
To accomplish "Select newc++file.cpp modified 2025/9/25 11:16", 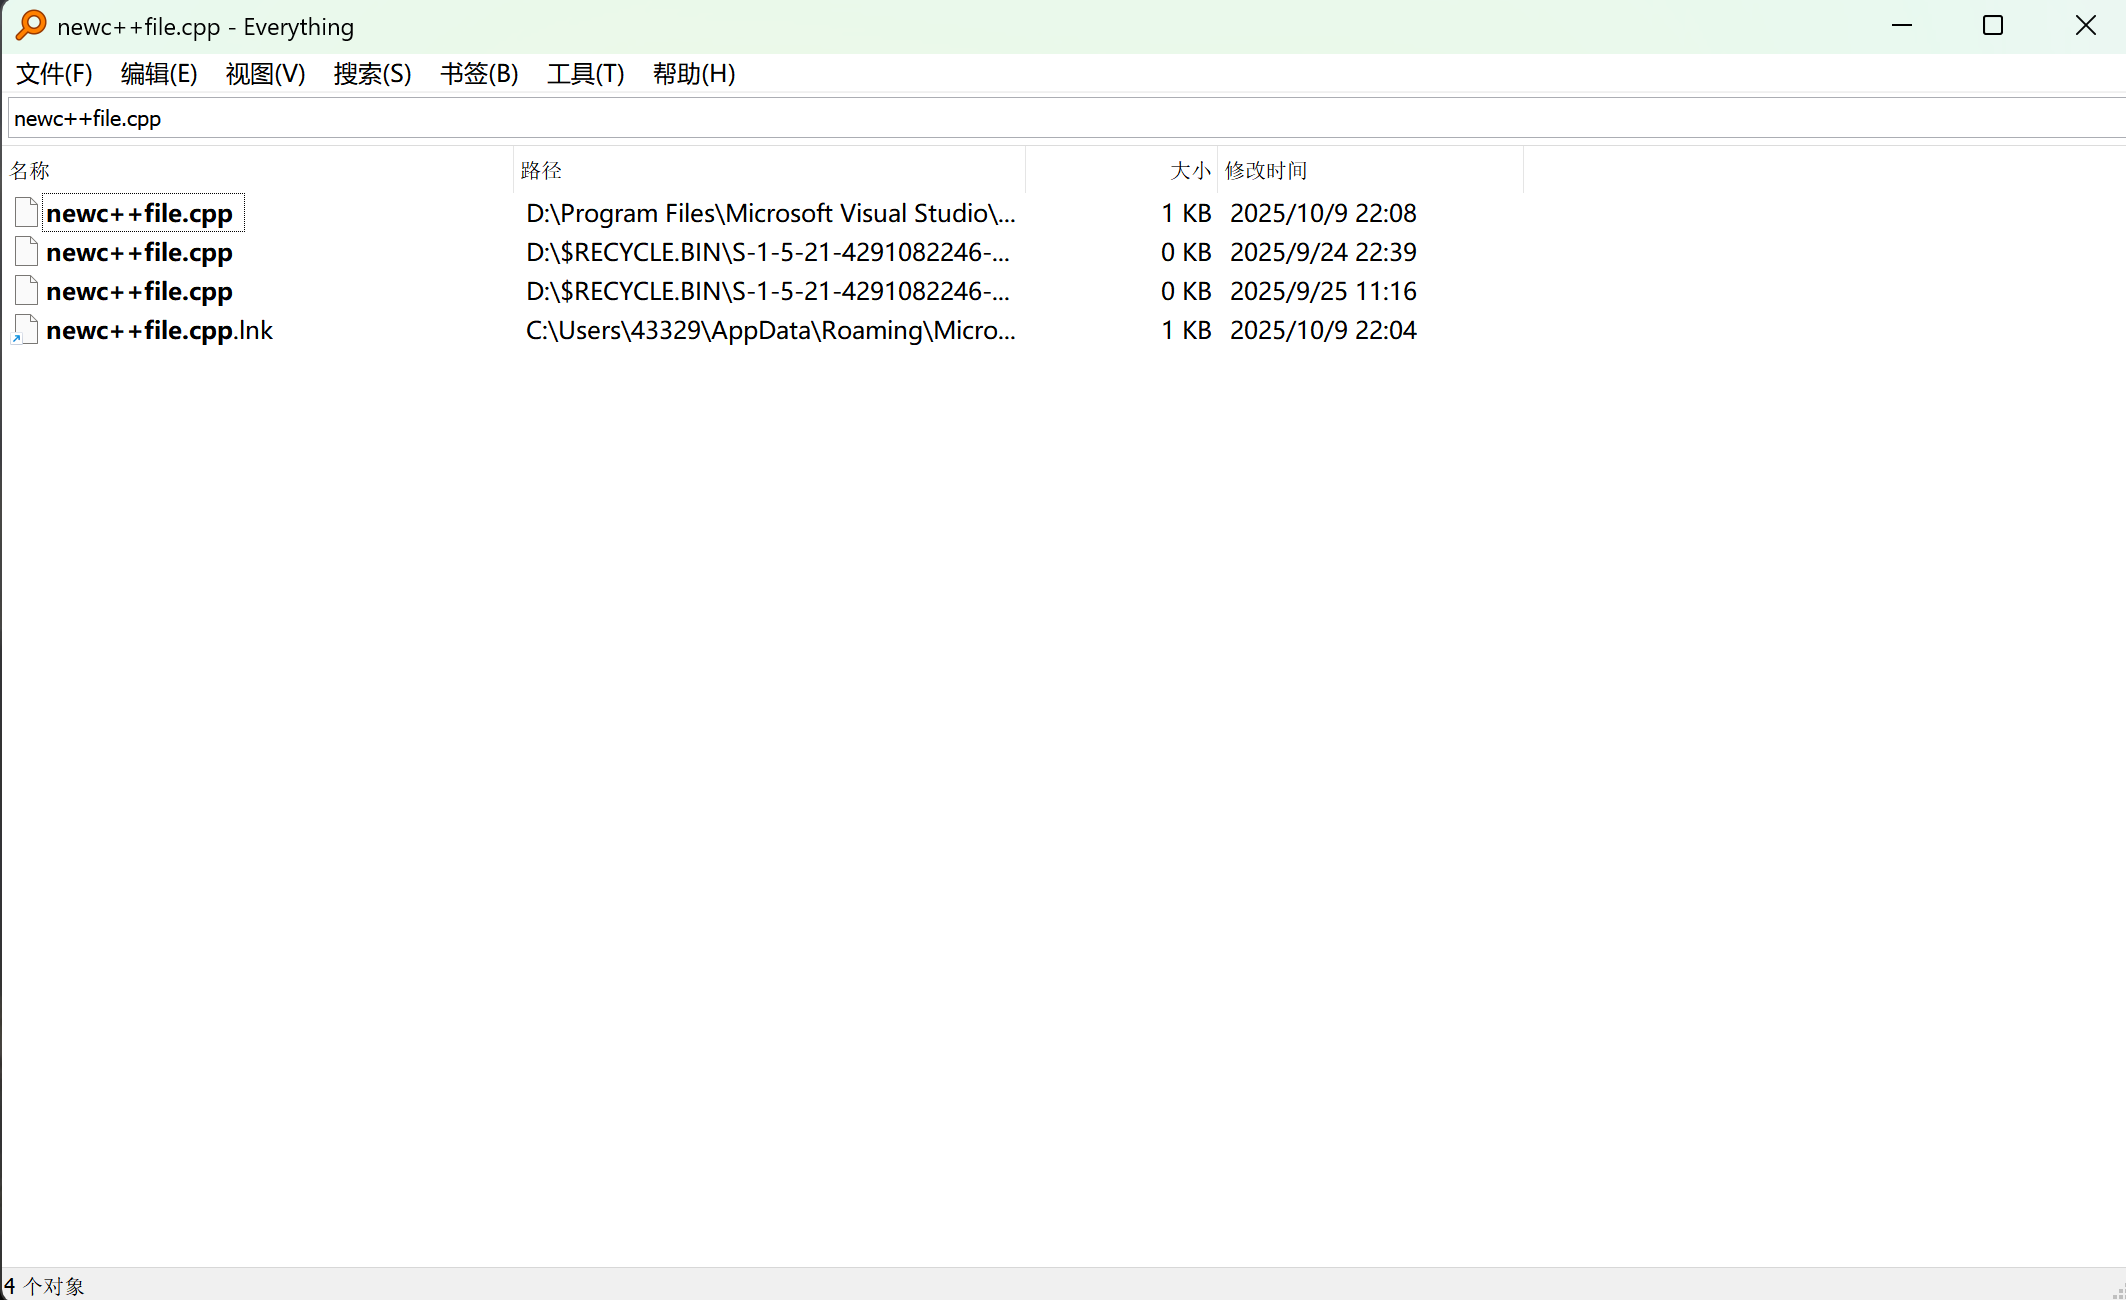I will point(140,291).
